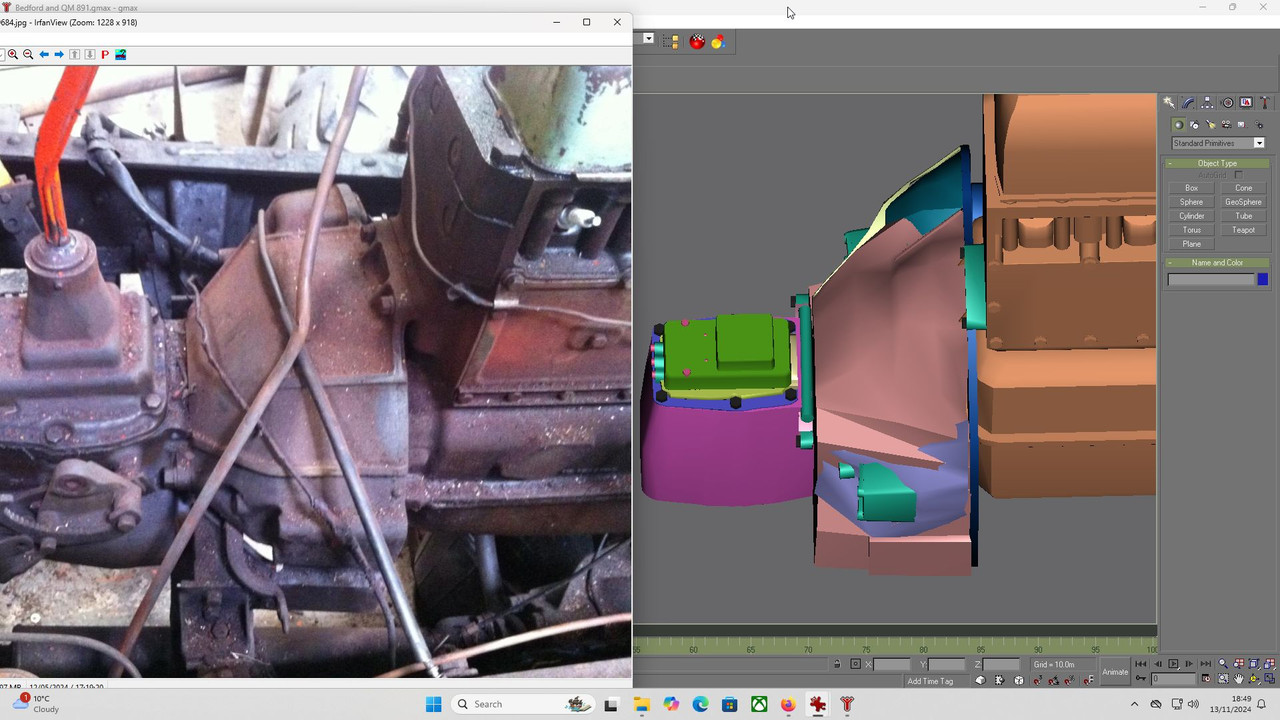This screenshot has height=720, width=1280.
Task: Open Firefox from the taskbar
Action: [x=789, y=704]
